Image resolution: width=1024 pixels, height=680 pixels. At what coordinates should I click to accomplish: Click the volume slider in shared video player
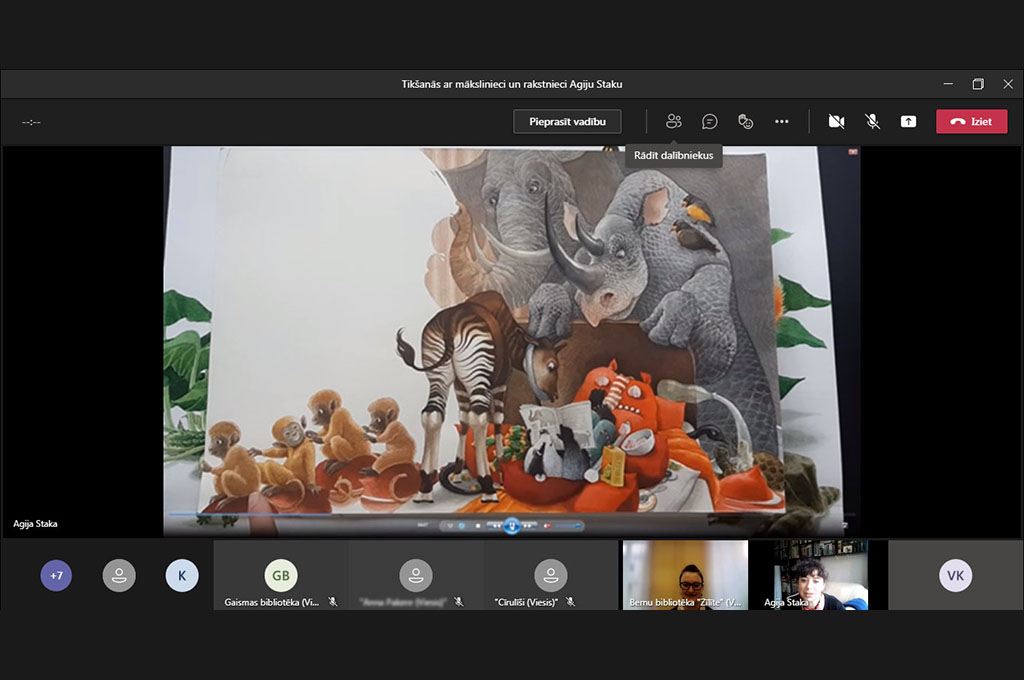[568, 525]
